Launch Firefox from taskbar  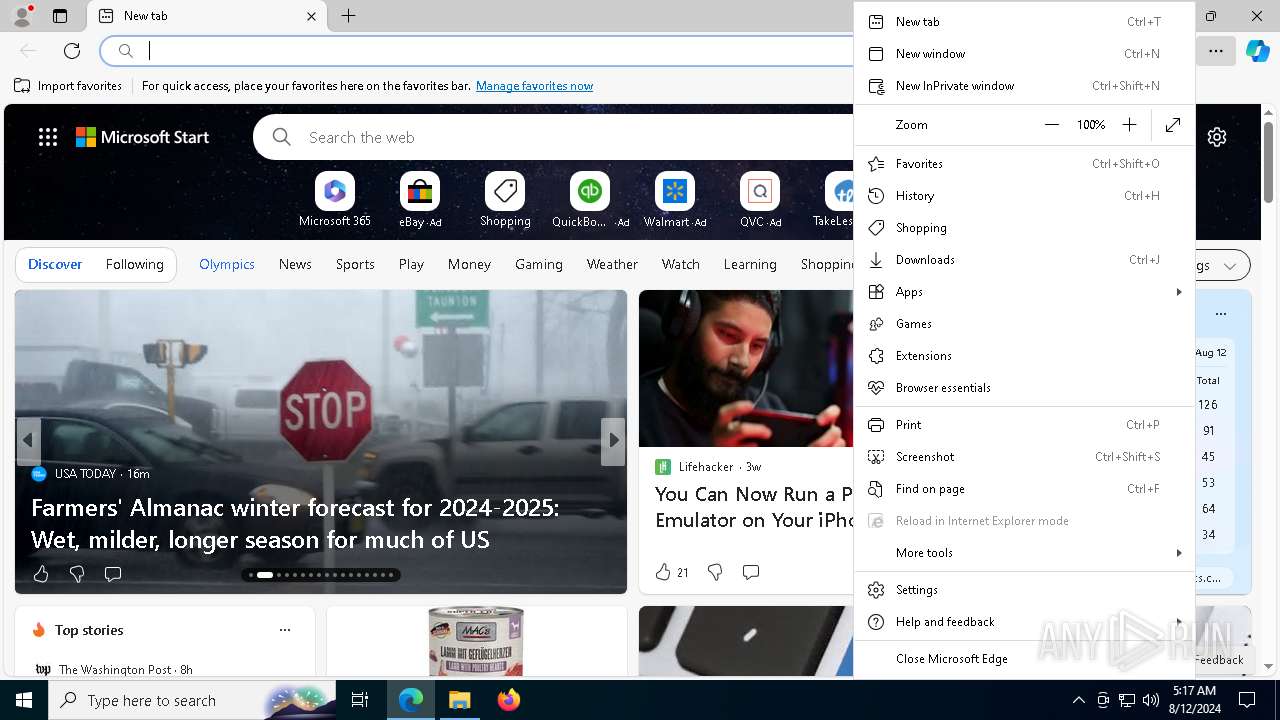[509, 700]
